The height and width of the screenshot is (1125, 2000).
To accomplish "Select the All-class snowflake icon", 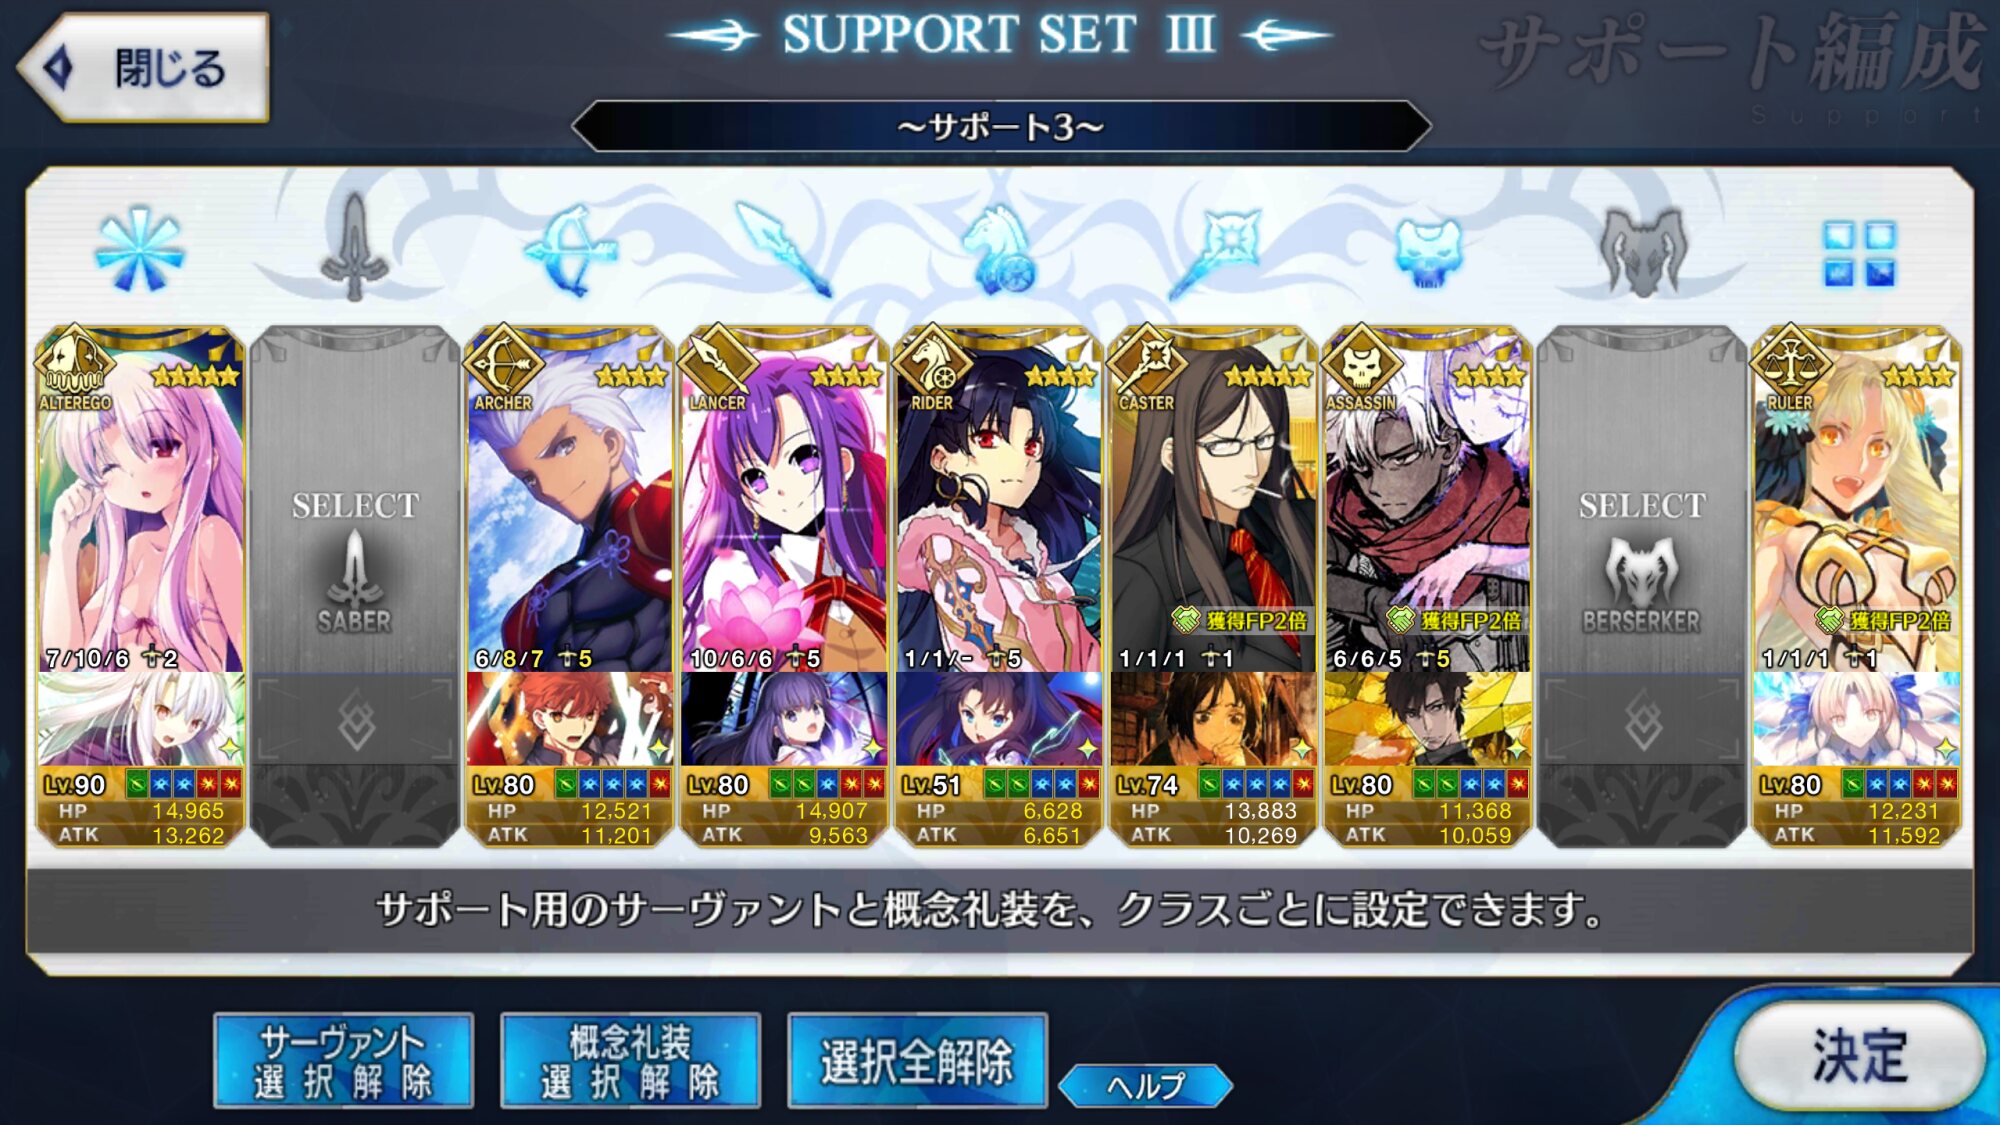I will click(140, 249).
